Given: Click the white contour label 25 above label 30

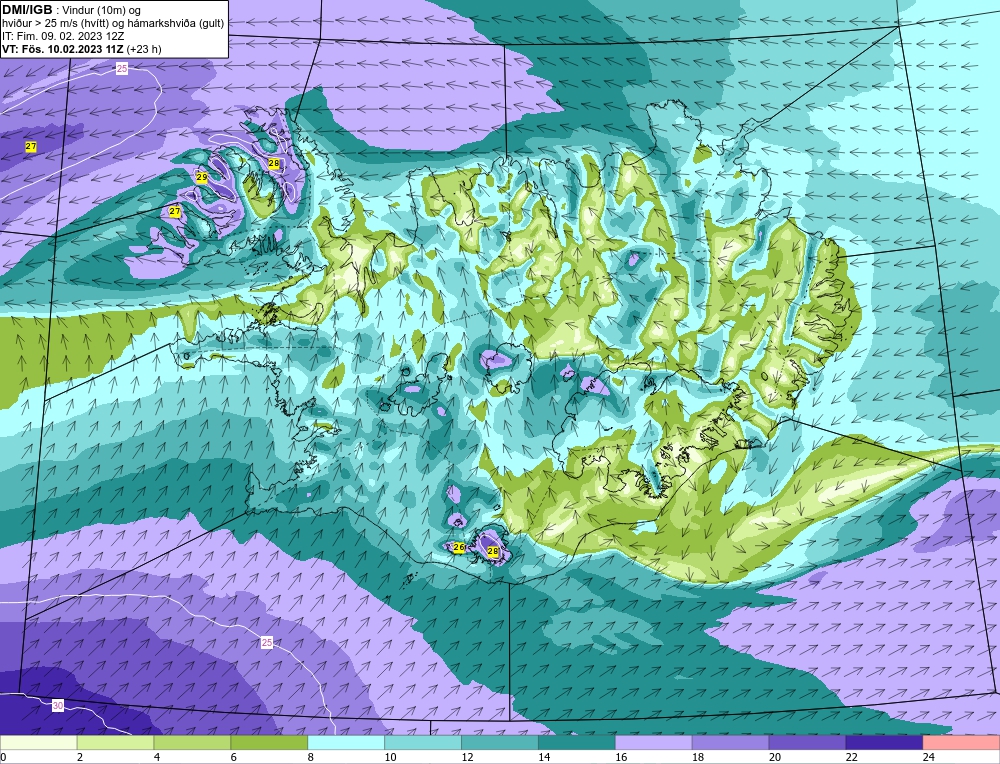Looking at the screenshot, I should click(x=267, y=643).
